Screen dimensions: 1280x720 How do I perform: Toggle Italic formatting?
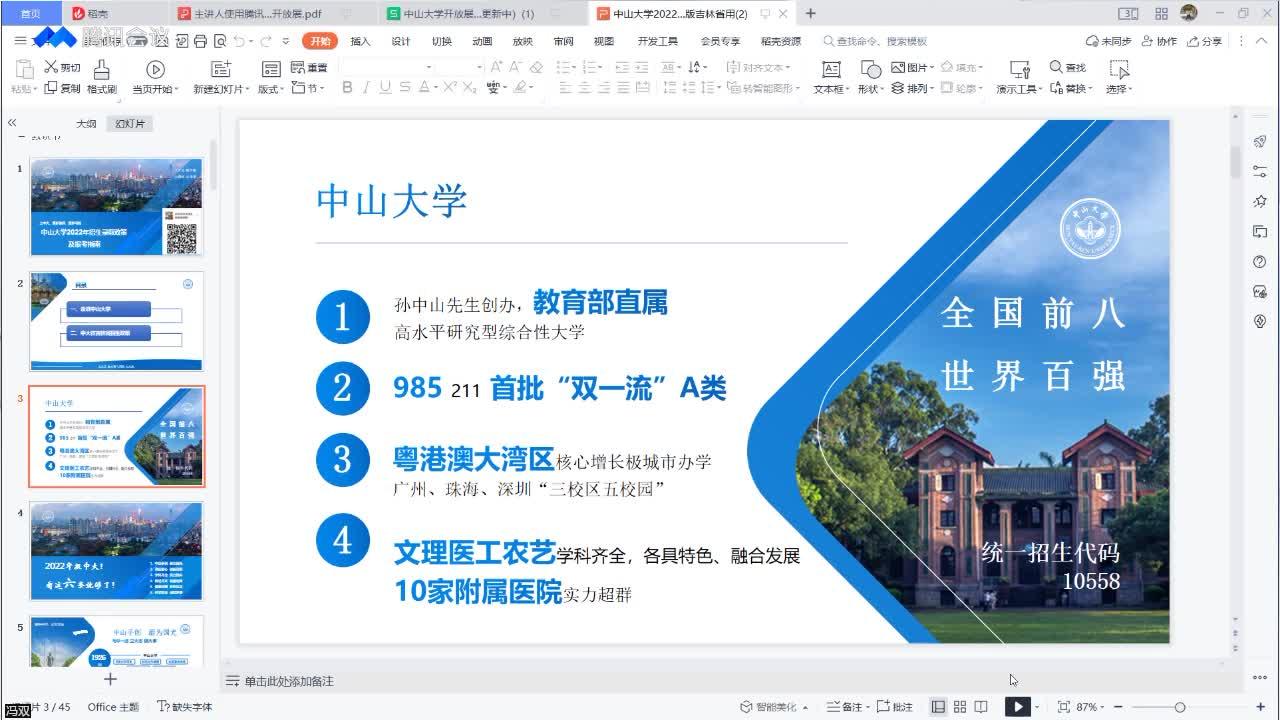[x=366, y=88]
